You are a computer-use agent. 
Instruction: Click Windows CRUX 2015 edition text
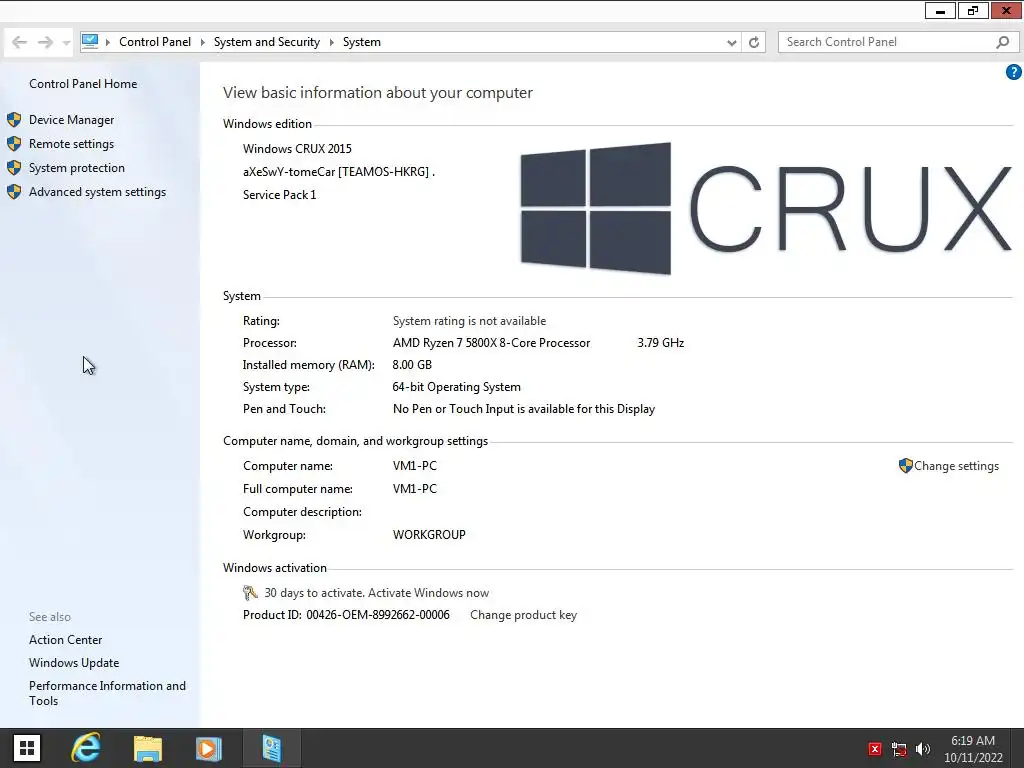[297, 149]
